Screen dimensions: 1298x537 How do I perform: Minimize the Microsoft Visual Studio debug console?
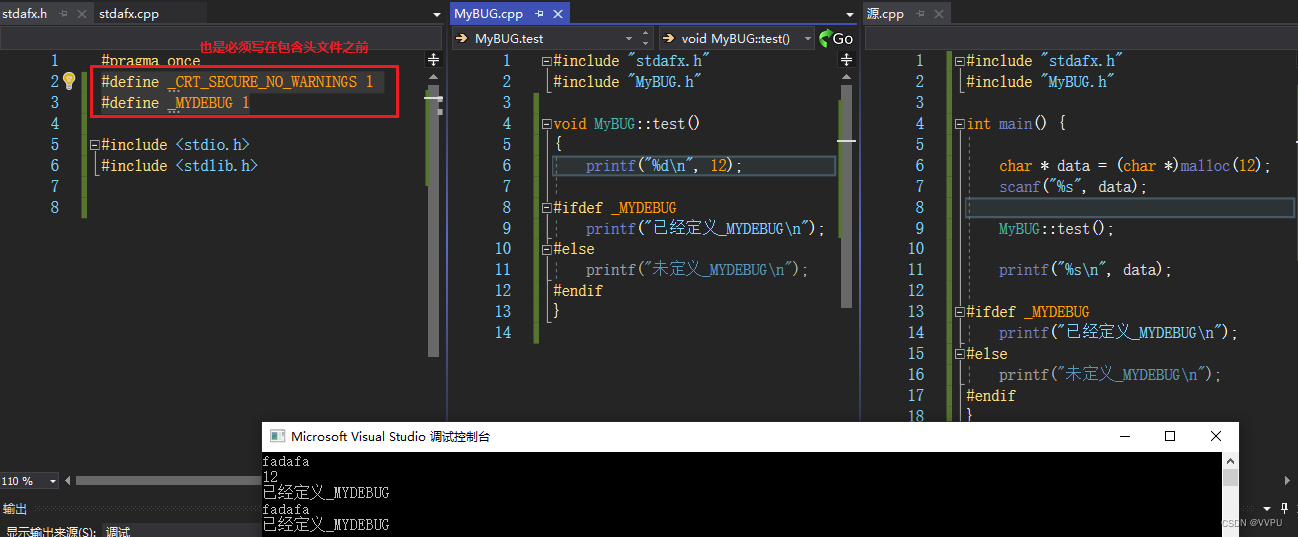pos(1124,437)
